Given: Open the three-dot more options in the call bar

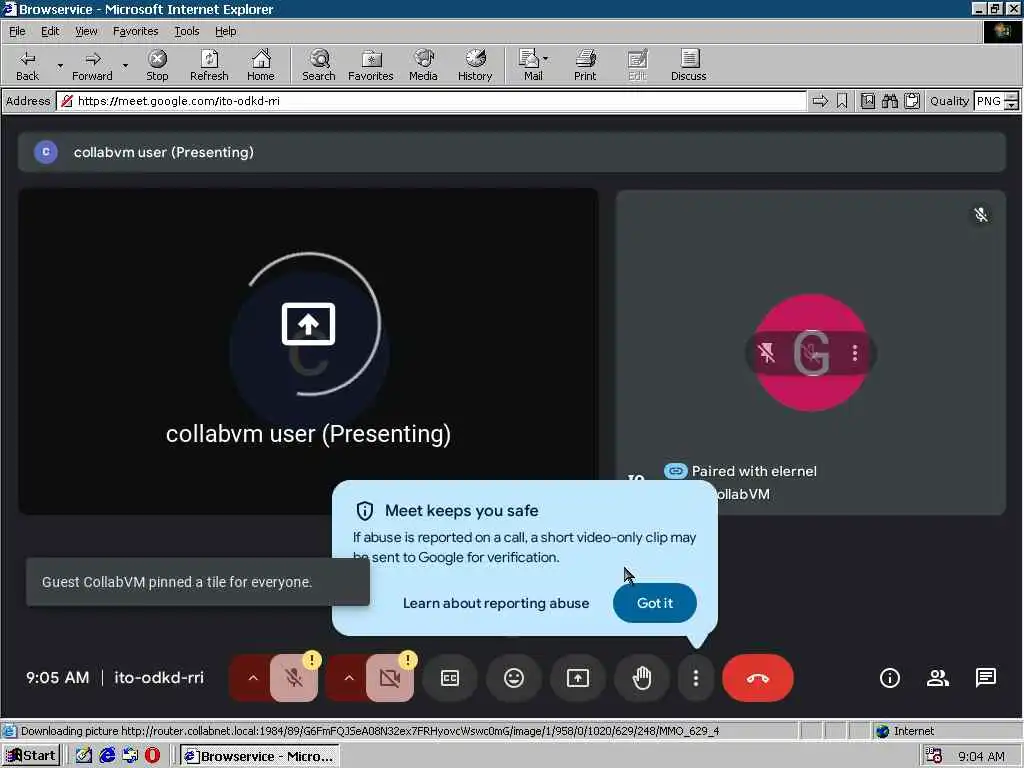Looking at the screenshot, I should (696, 678).
